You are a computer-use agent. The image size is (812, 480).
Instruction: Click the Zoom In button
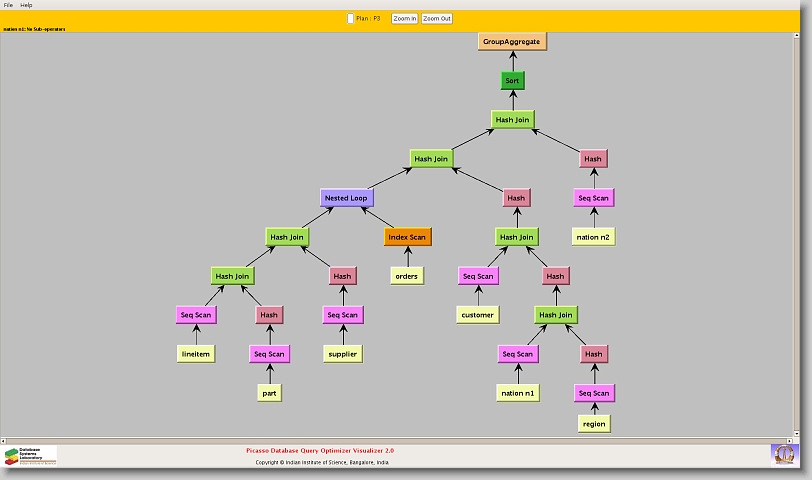click(x=404, y=18)
